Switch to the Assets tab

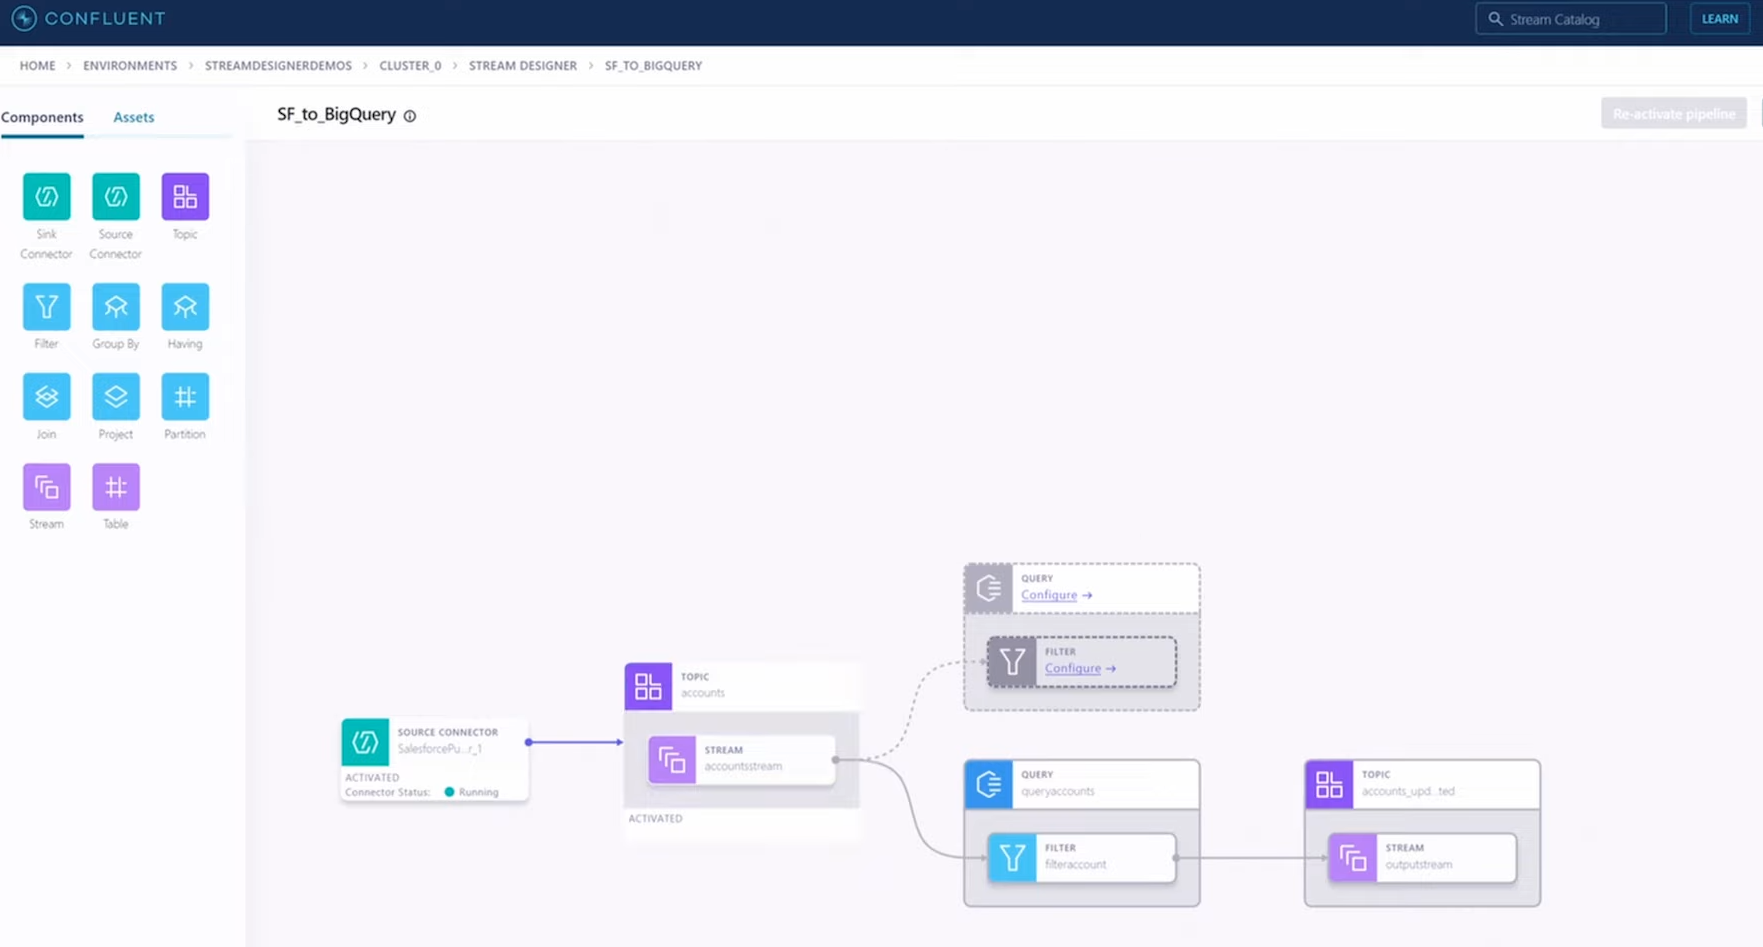[x=133, y=117]
